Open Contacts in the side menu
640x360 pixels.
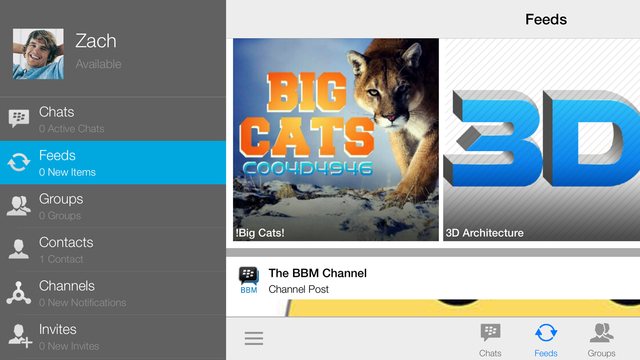pos(113,249)
